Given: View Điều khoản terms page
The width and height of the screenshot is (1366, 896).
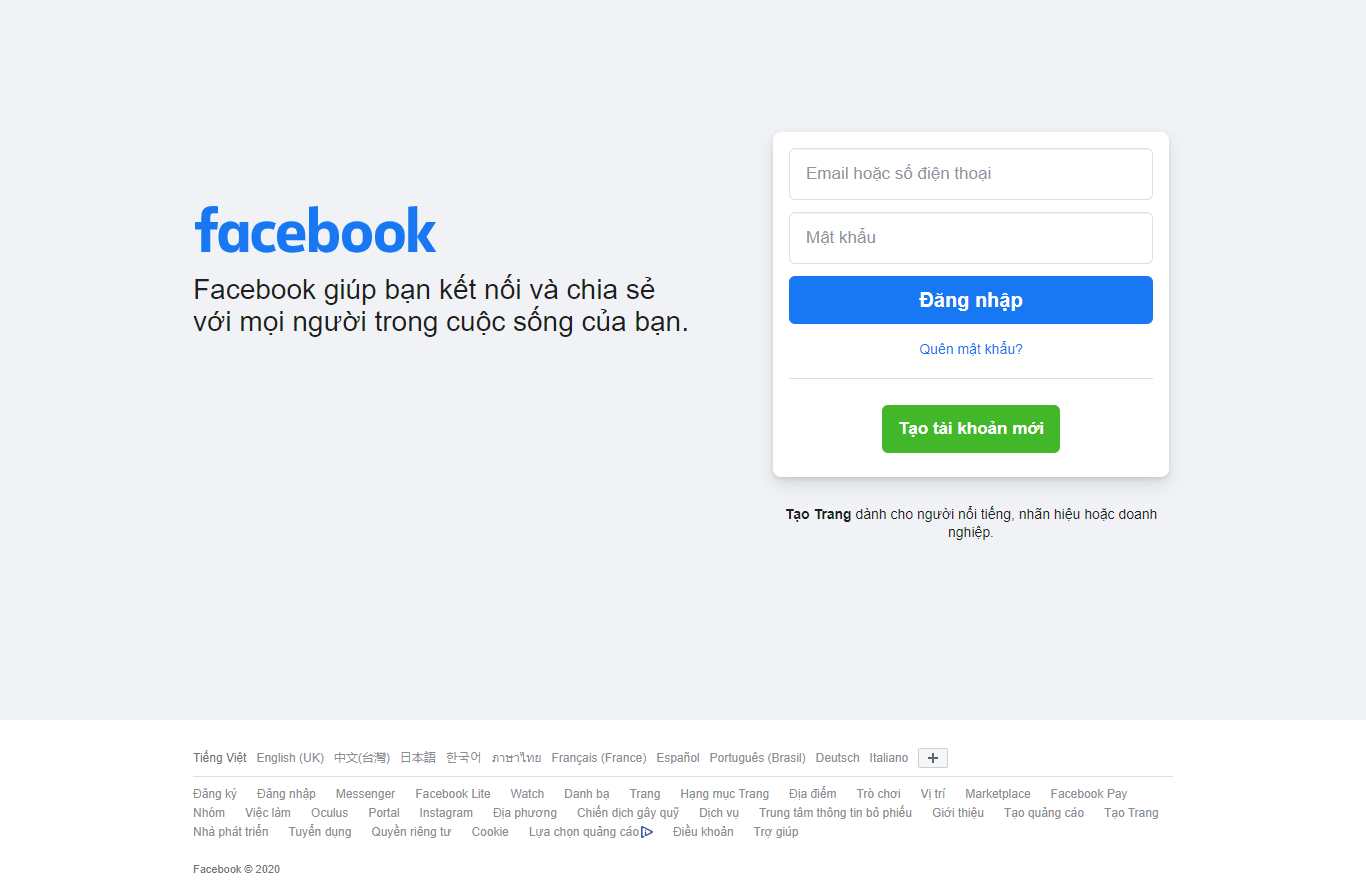Looking at the screenshot, I should coord(703,831).
